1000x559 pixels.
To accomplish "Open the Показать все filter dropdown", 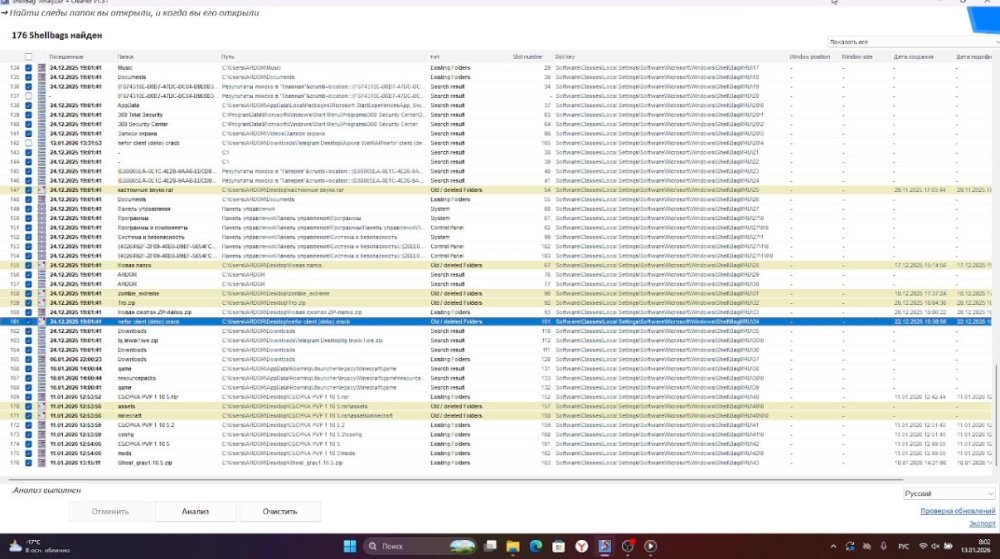I will tap(913, 41).
